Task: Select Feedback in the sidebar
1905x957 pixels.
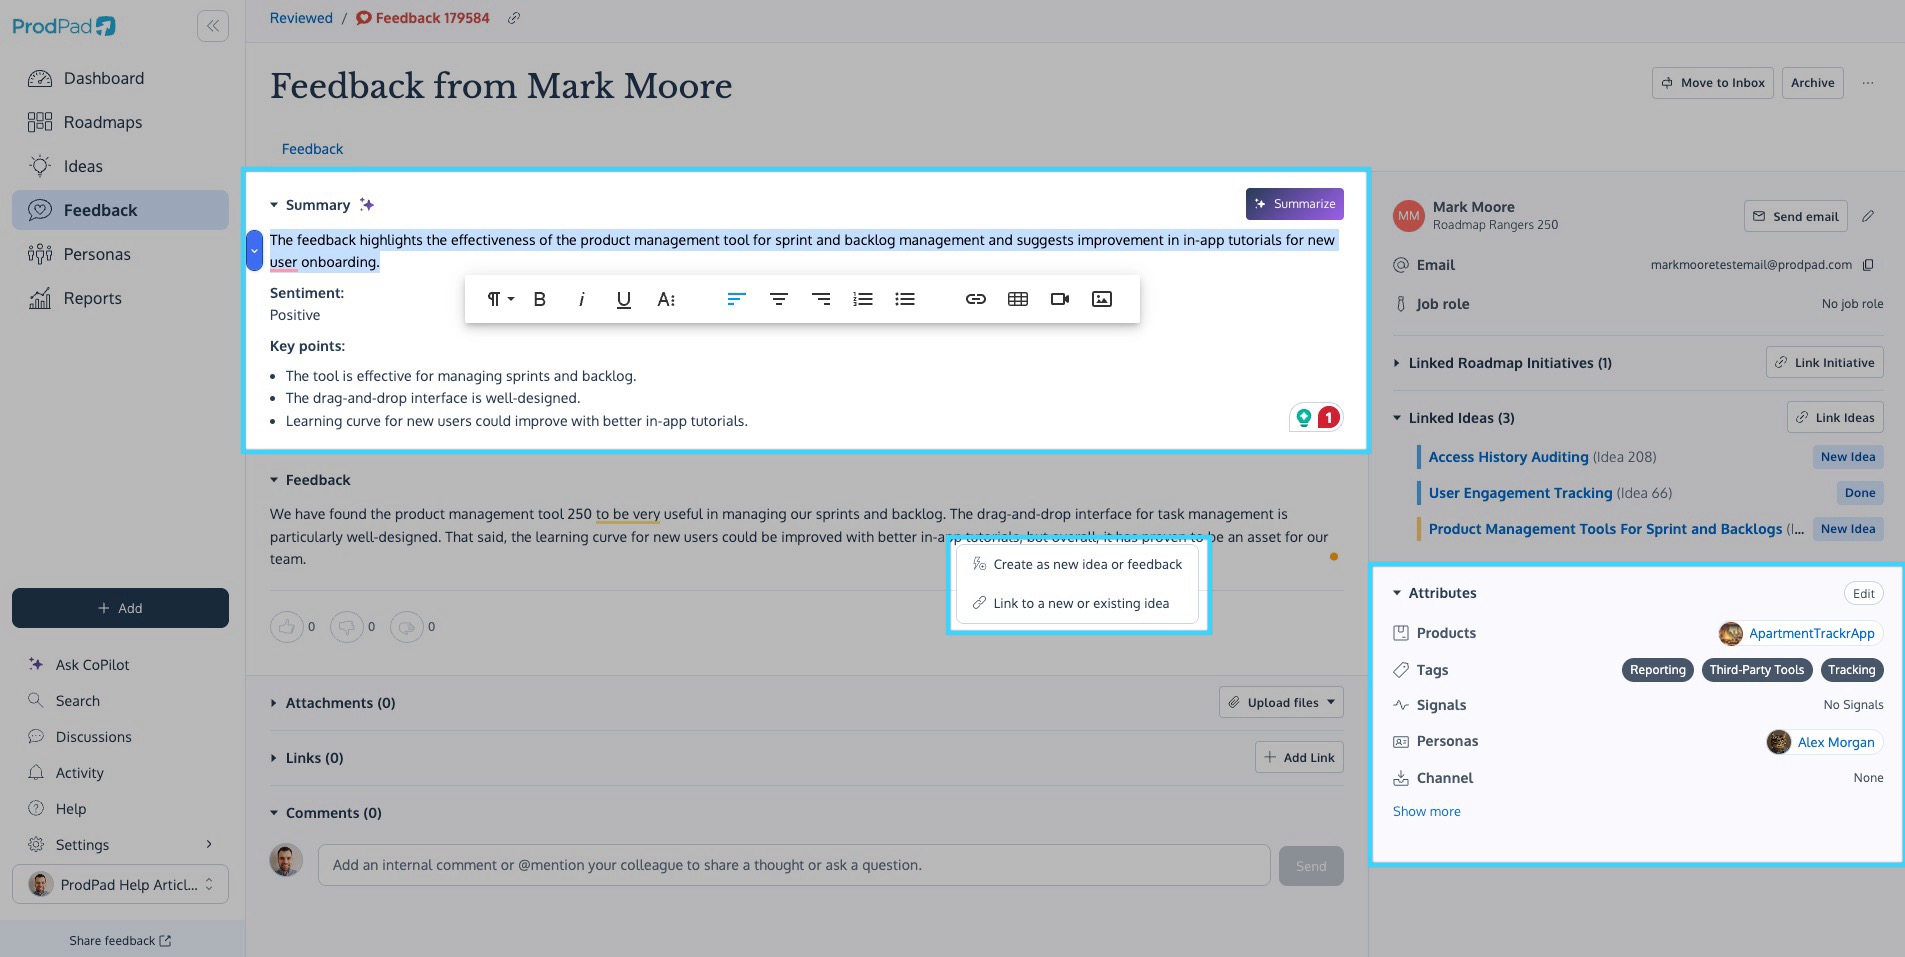Action: click(x=120, y=210)
